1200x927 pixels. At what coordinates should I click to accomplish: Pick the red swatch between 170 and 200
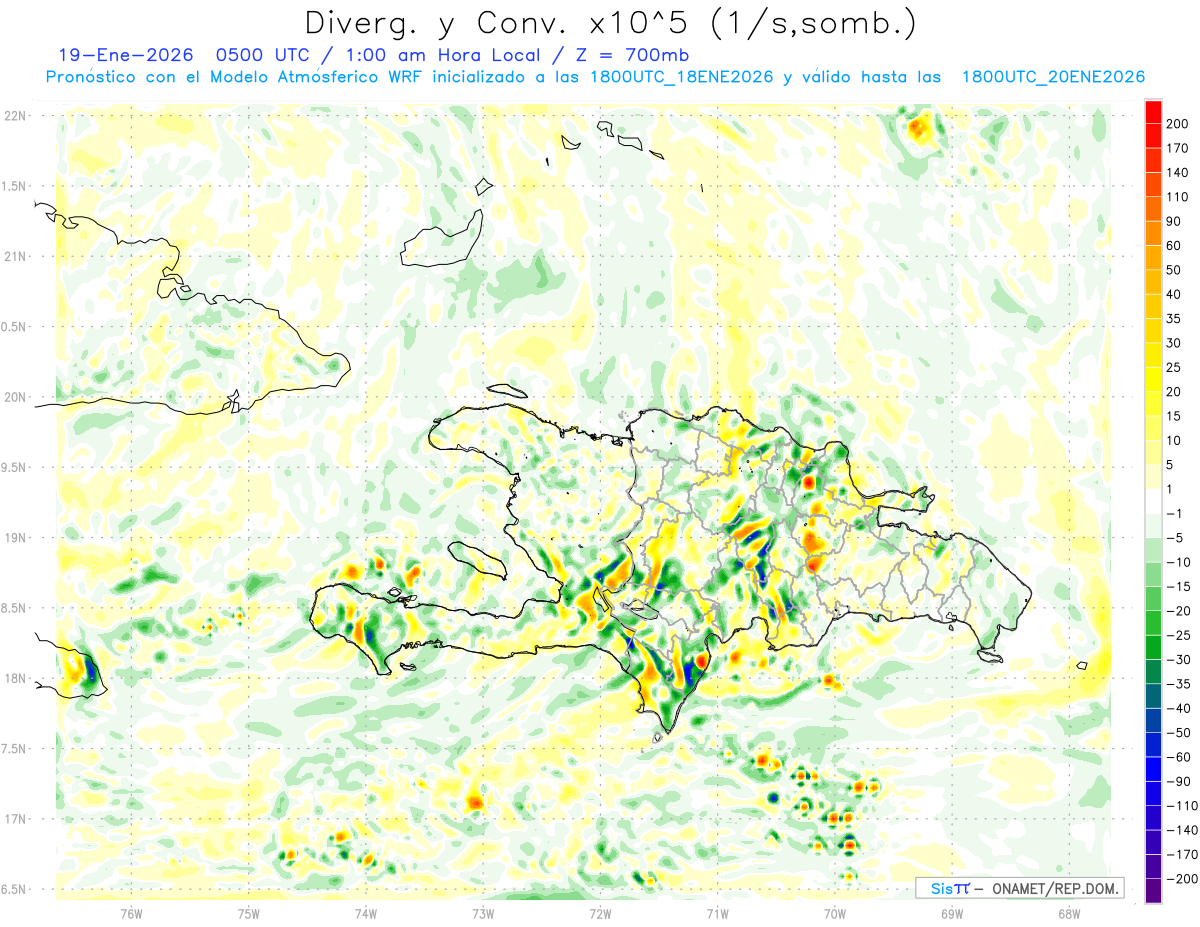(x=1153, y=136)
